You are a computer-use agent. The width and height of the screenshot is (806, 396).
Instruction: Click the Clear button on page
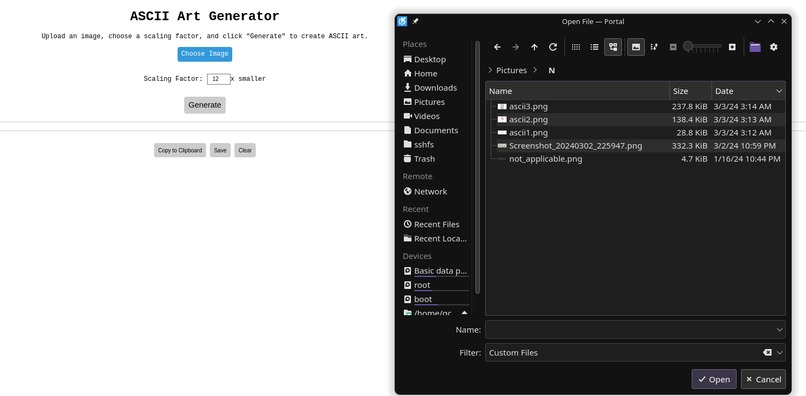[245, 150]
